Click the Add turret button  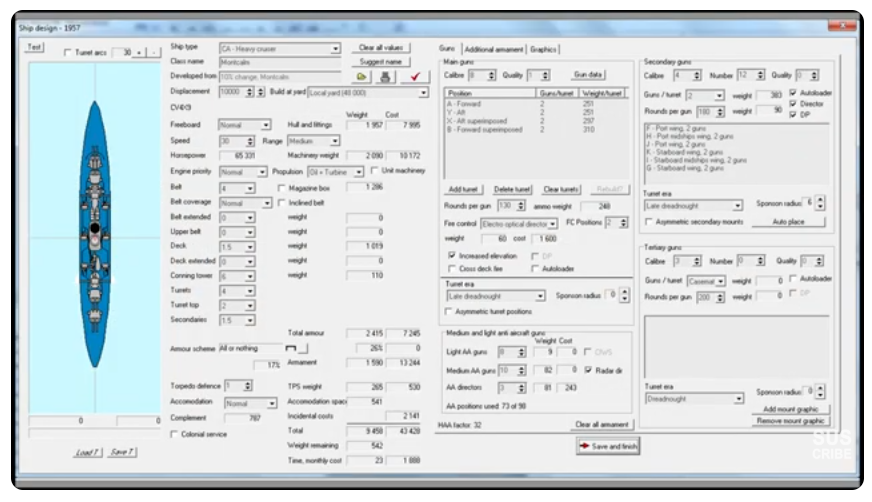coord(463,190)
